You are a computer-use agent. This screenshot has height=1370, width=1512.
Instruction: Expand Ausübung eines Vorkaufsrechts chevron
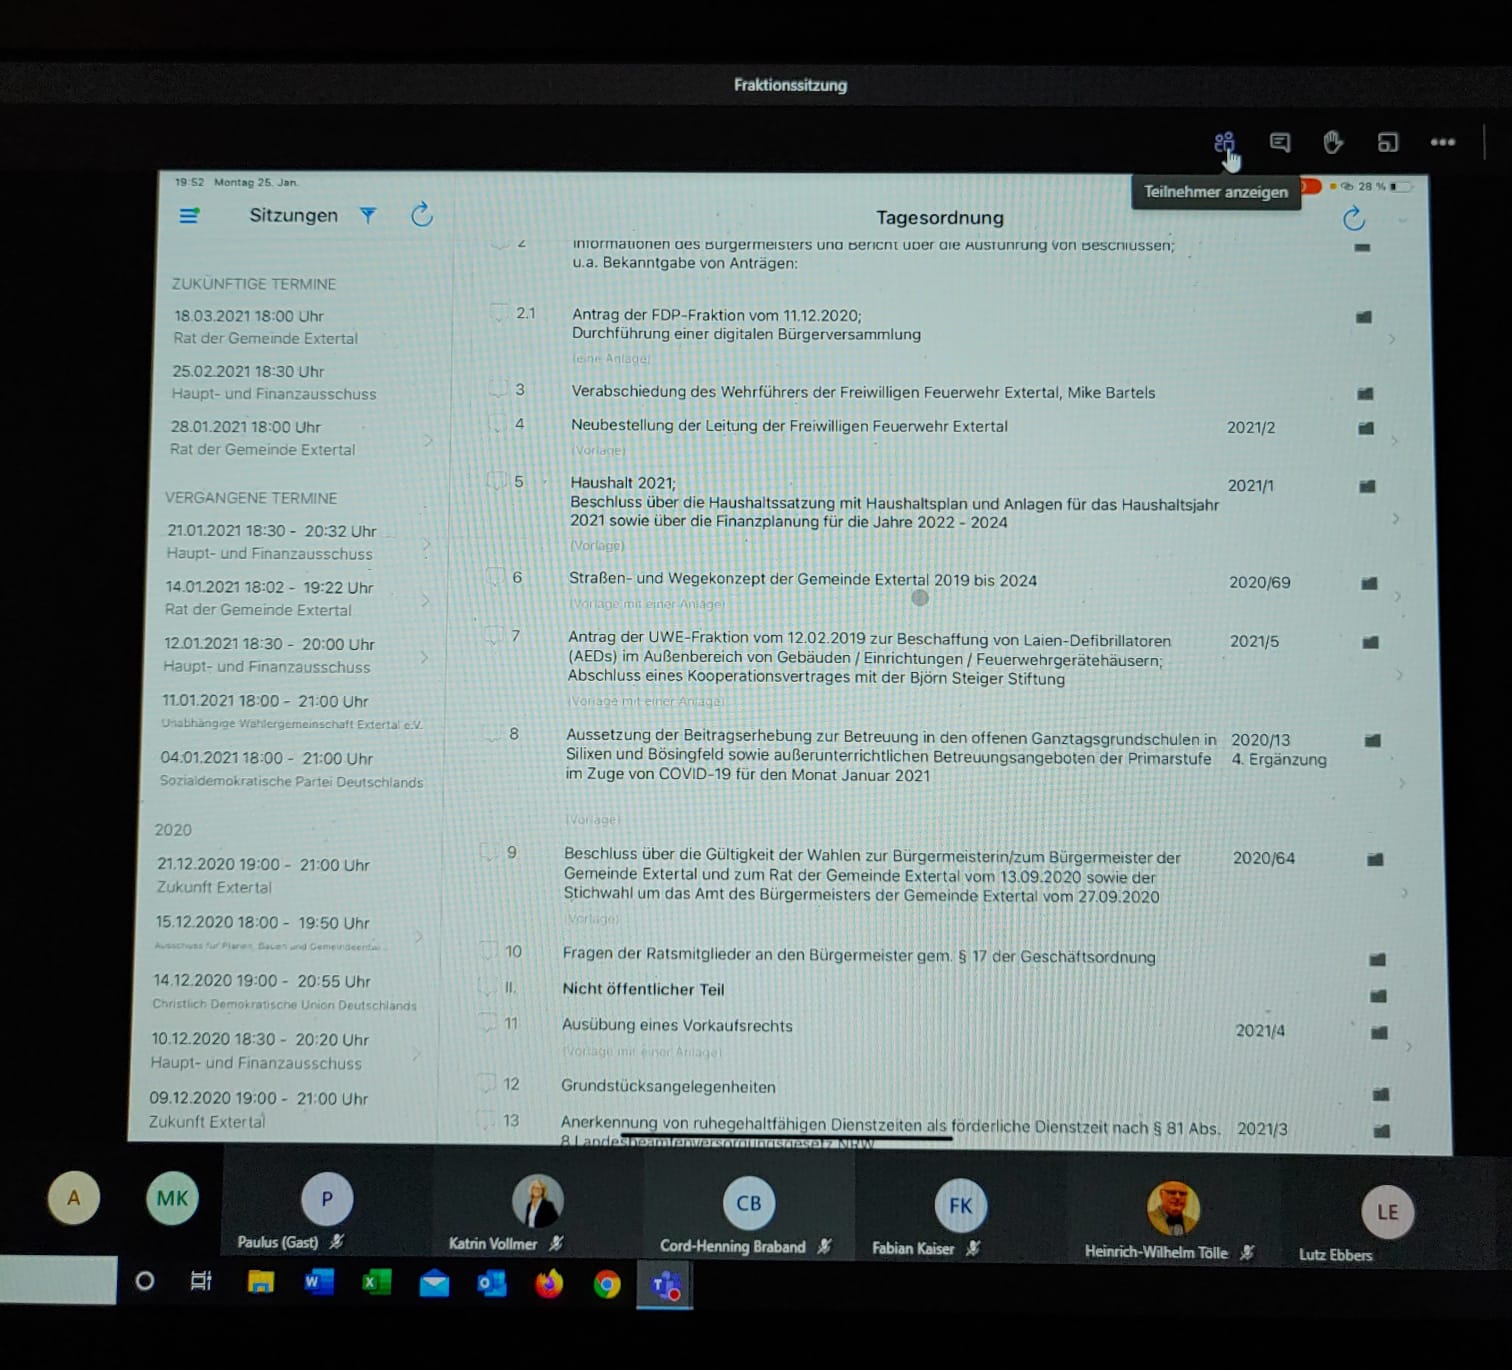point(1408,1047)
